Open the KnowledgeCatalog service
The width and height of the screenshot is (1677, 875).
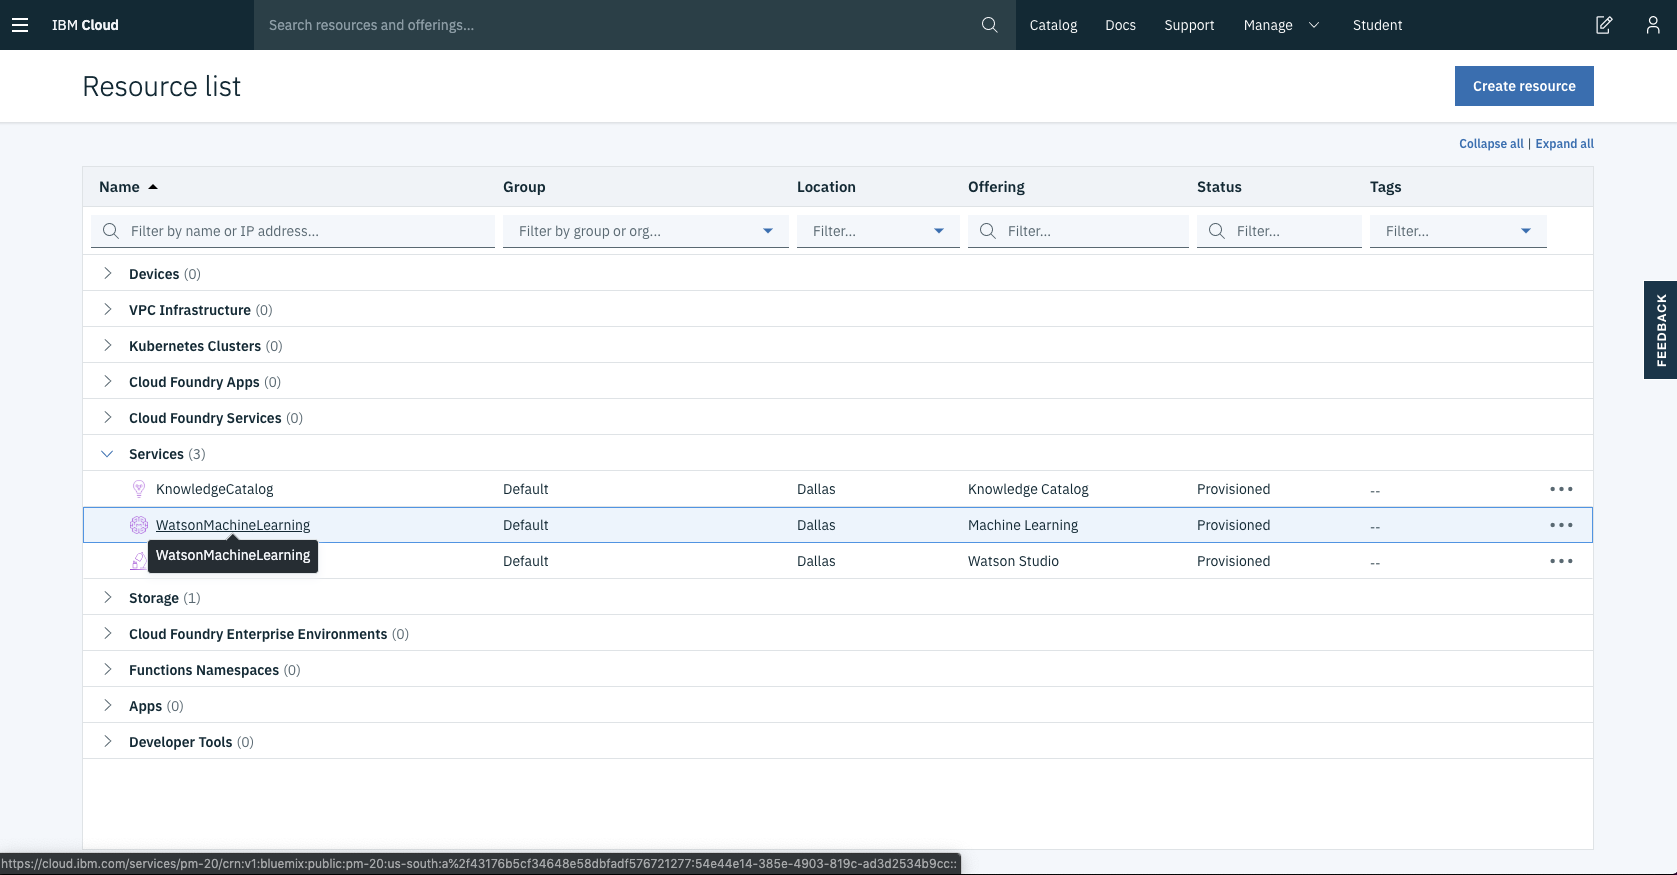click(x=214, y=489)
